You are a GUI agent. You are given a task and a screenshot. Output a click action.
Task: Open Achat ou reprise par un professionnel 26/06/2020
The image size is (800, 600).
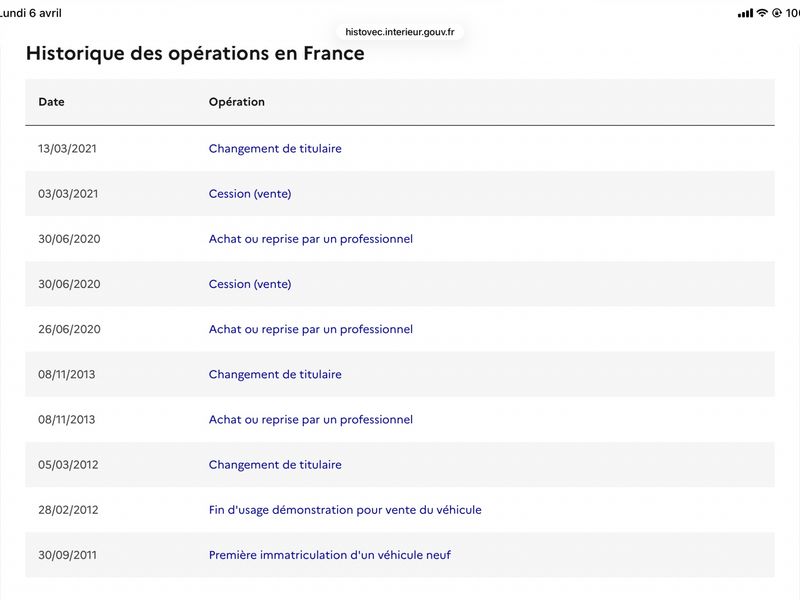(311, 329)
